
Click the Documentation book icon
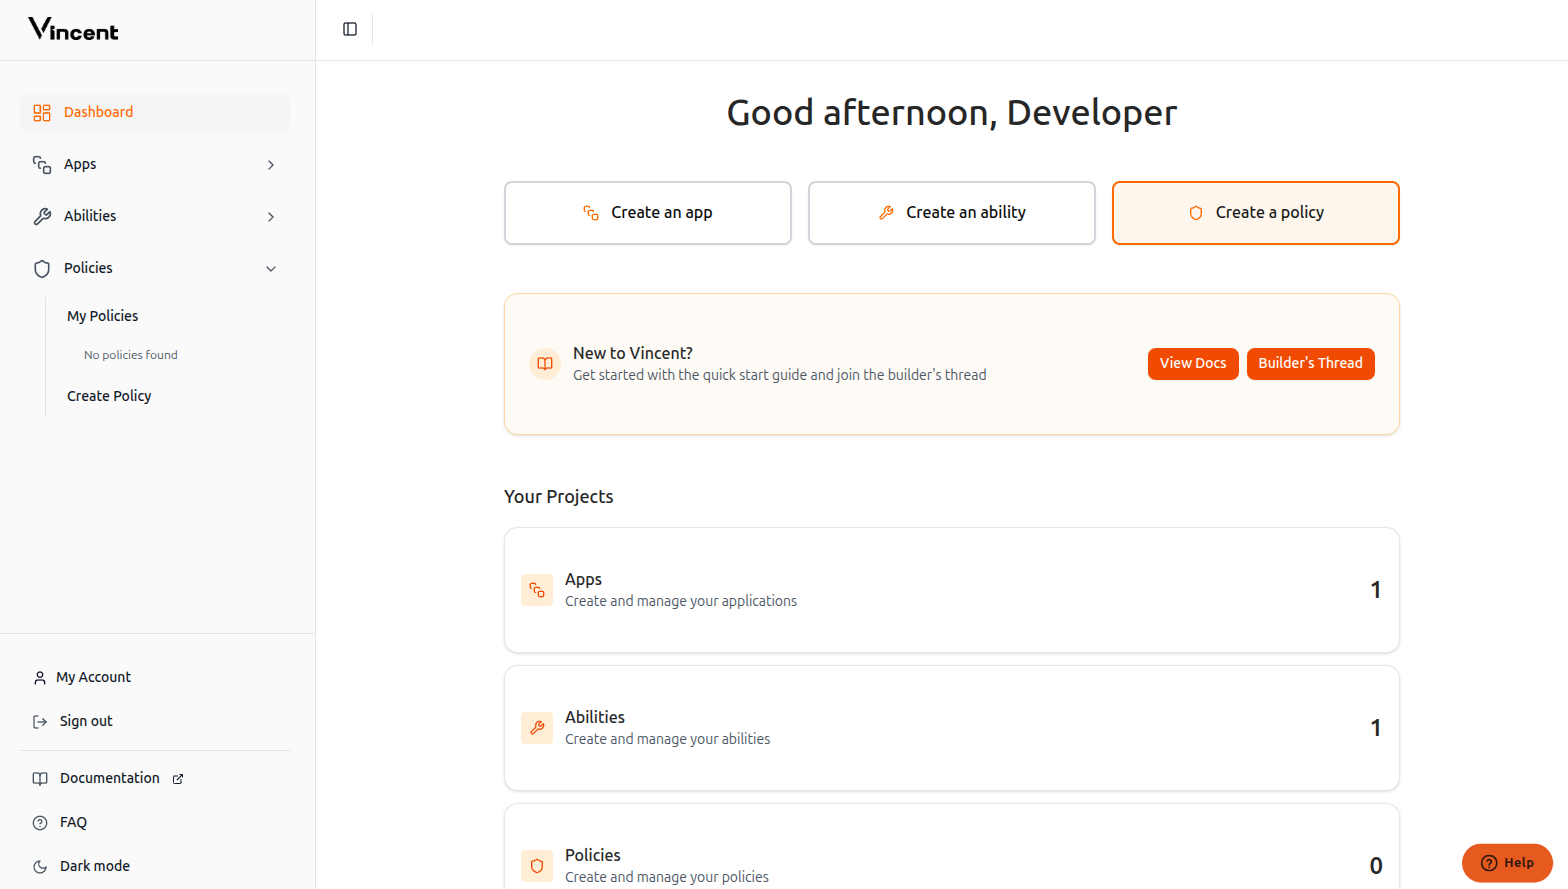point(40,779)
